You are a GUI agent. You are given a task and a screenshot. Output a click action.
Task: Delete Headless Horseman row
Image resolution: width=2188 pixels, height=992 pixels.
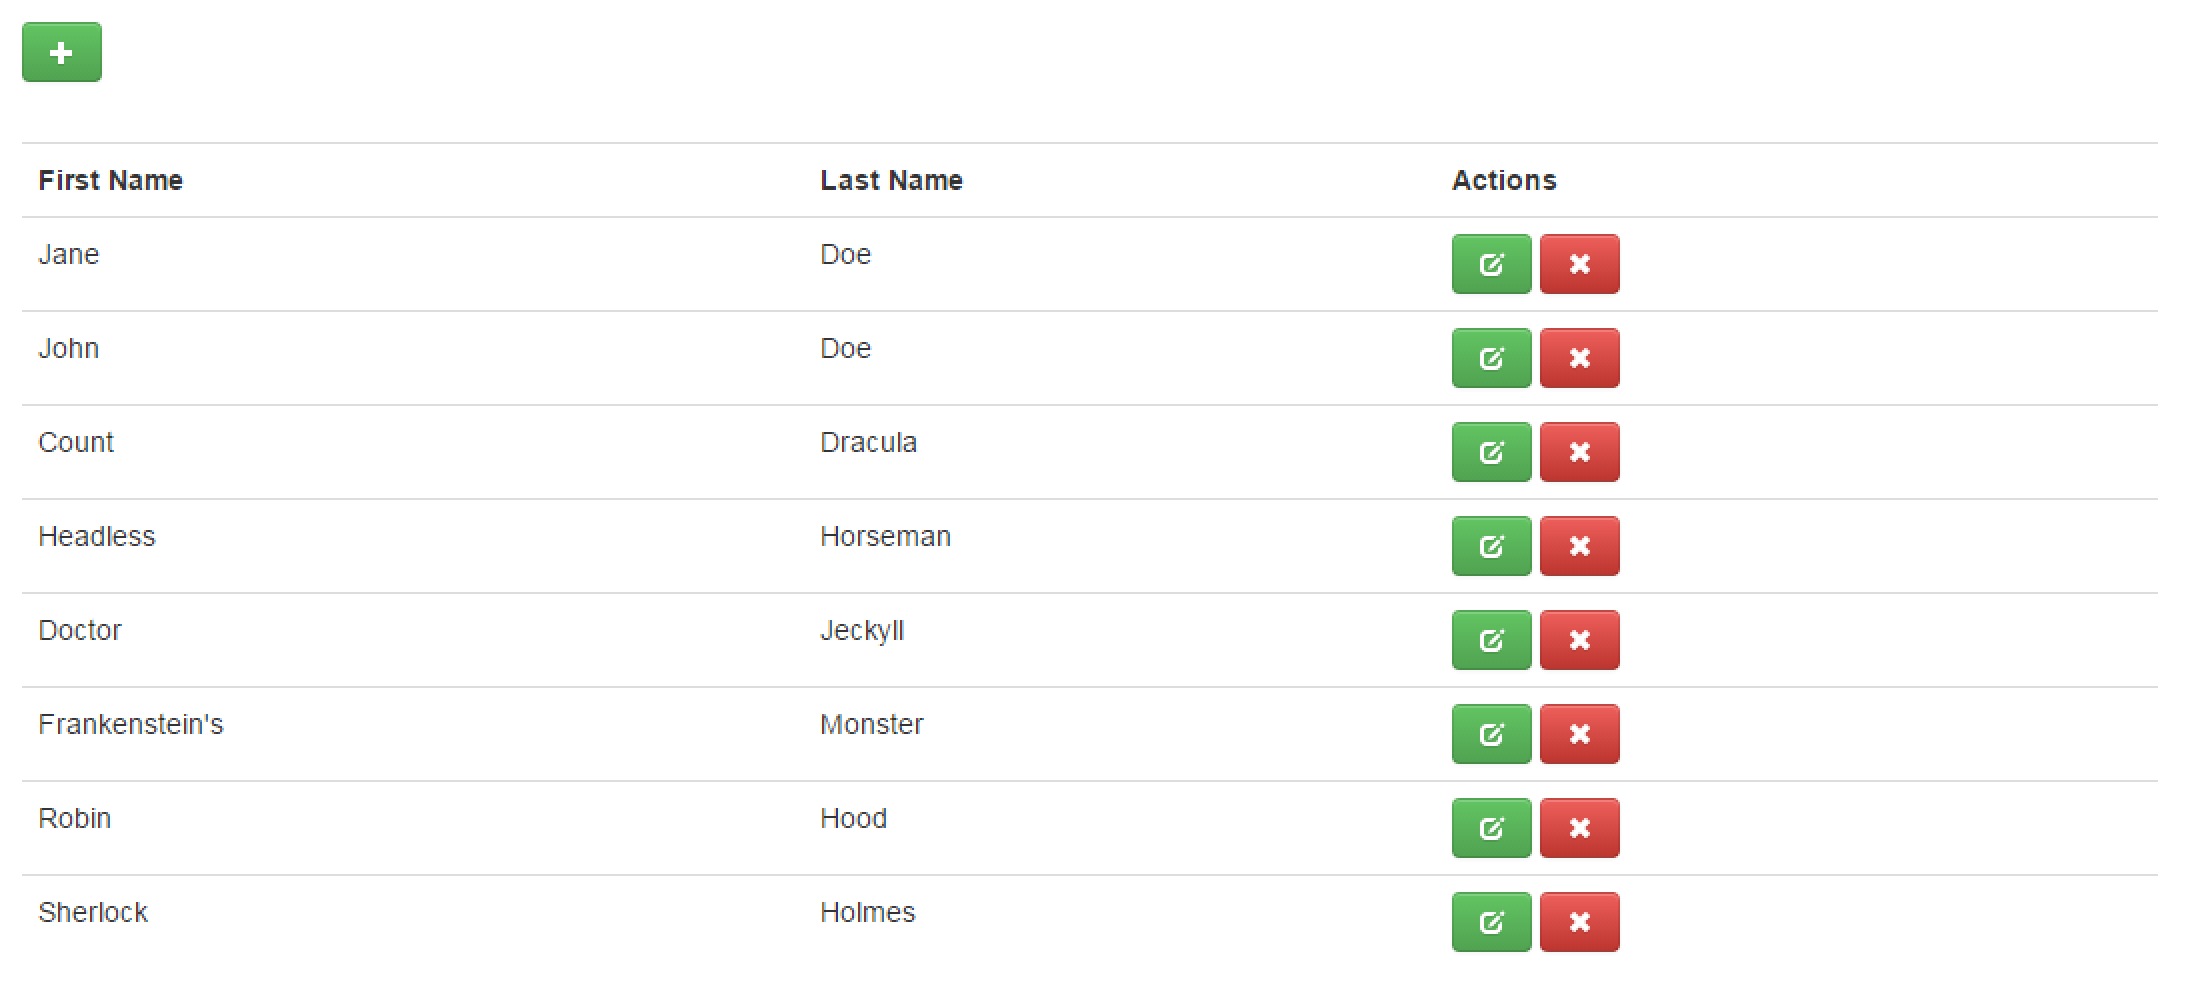coord(1579,546)
